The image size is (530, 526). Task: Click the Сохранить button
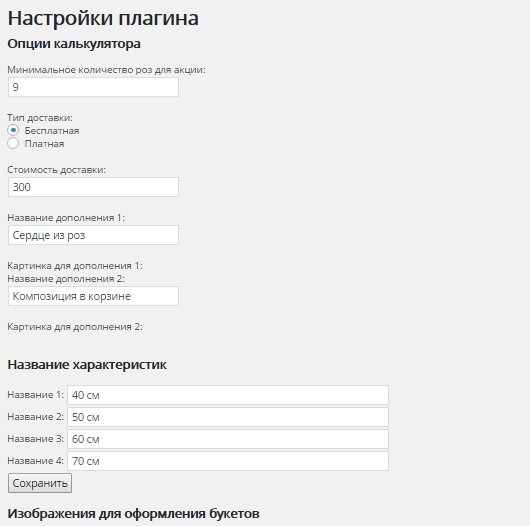pyautogui.click(x=40, y=483)
